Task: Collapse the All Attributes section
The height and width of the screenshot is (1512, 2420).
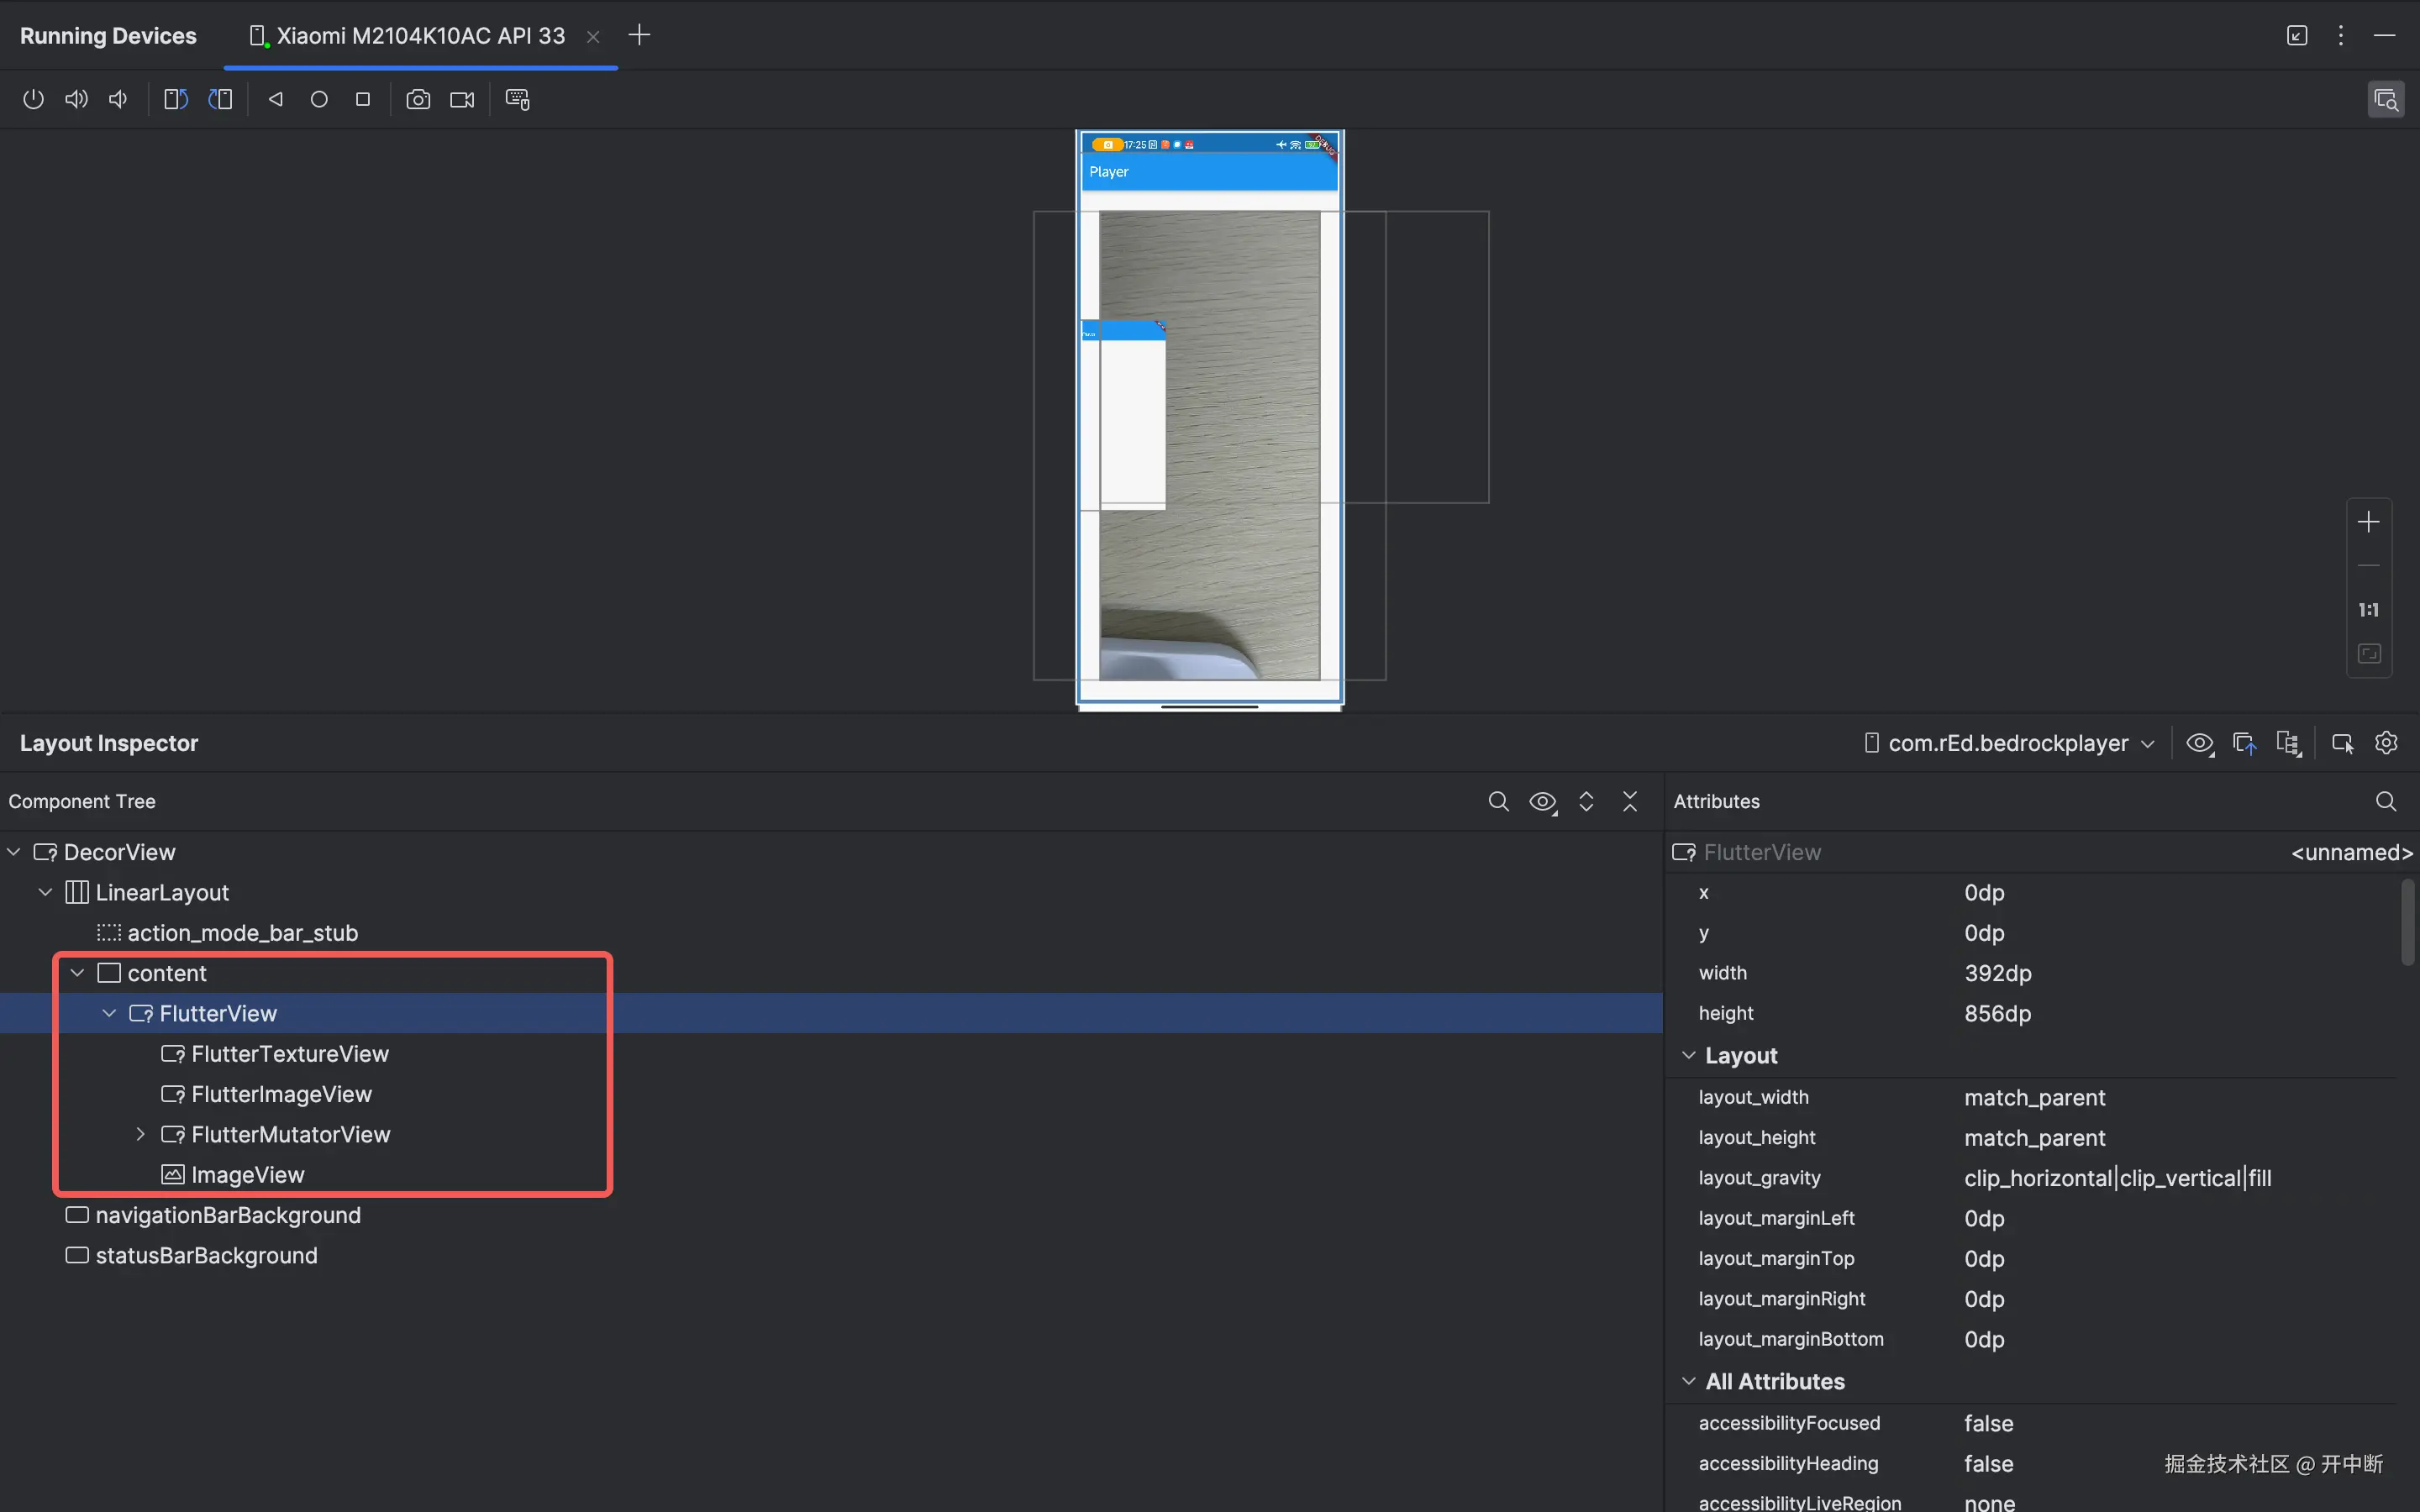Action: point(1689,1381)
